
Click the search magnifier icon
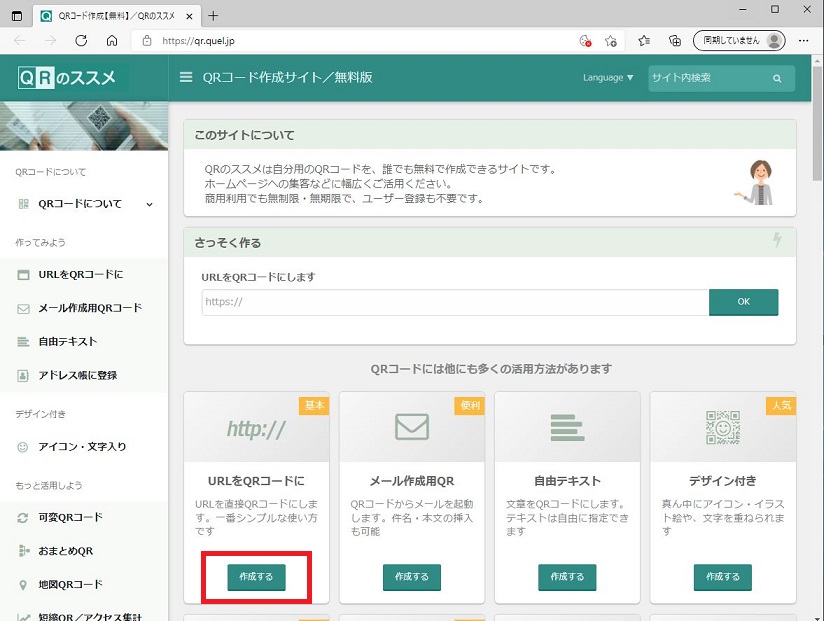pyautogui.click(x=777, y=78)
